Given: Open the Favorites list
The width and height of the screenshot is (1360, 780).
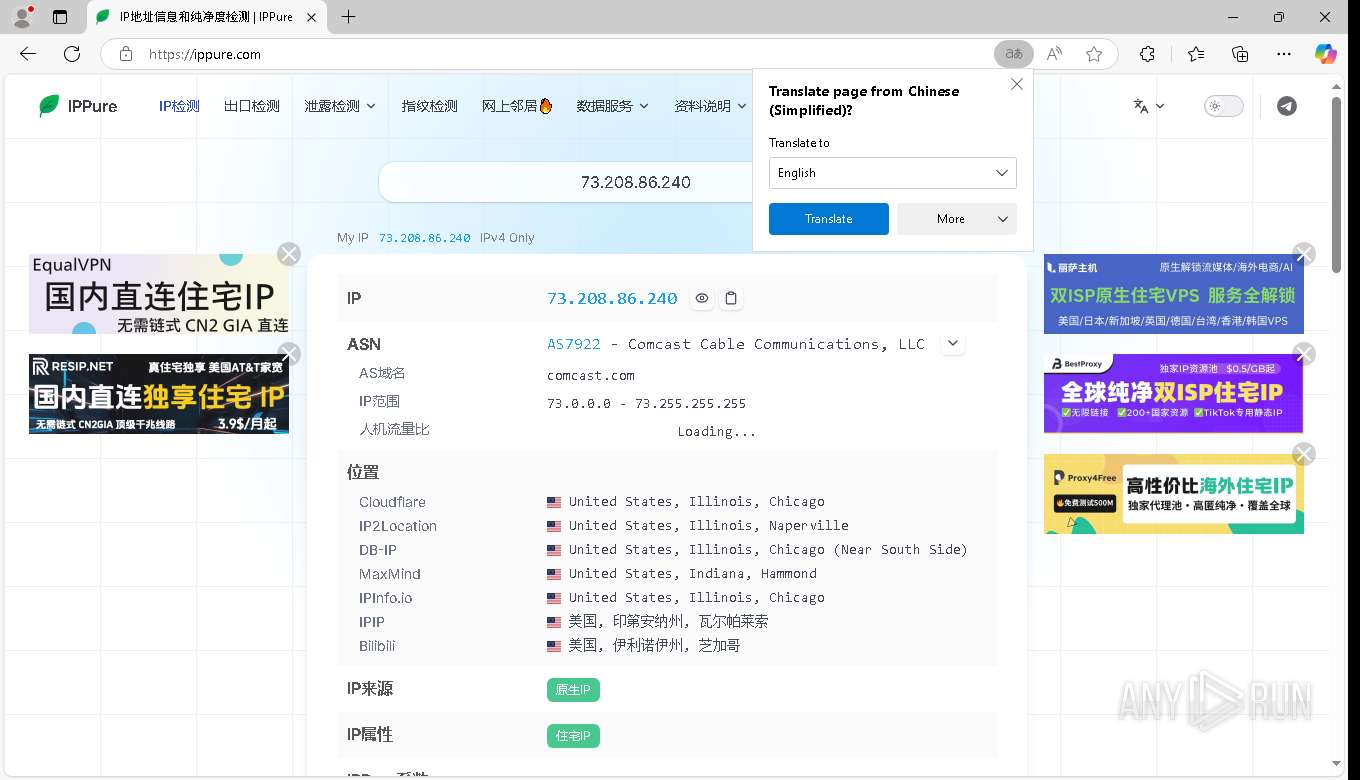Looking at the screenshot, I should point(1196,54).
